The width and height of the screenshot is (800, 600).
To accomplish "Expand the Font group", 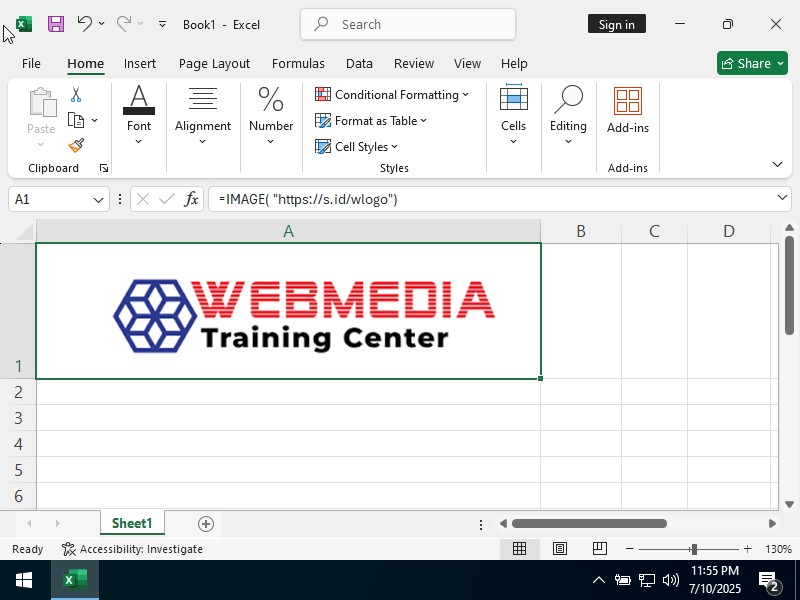I will (x=139, y=115).
